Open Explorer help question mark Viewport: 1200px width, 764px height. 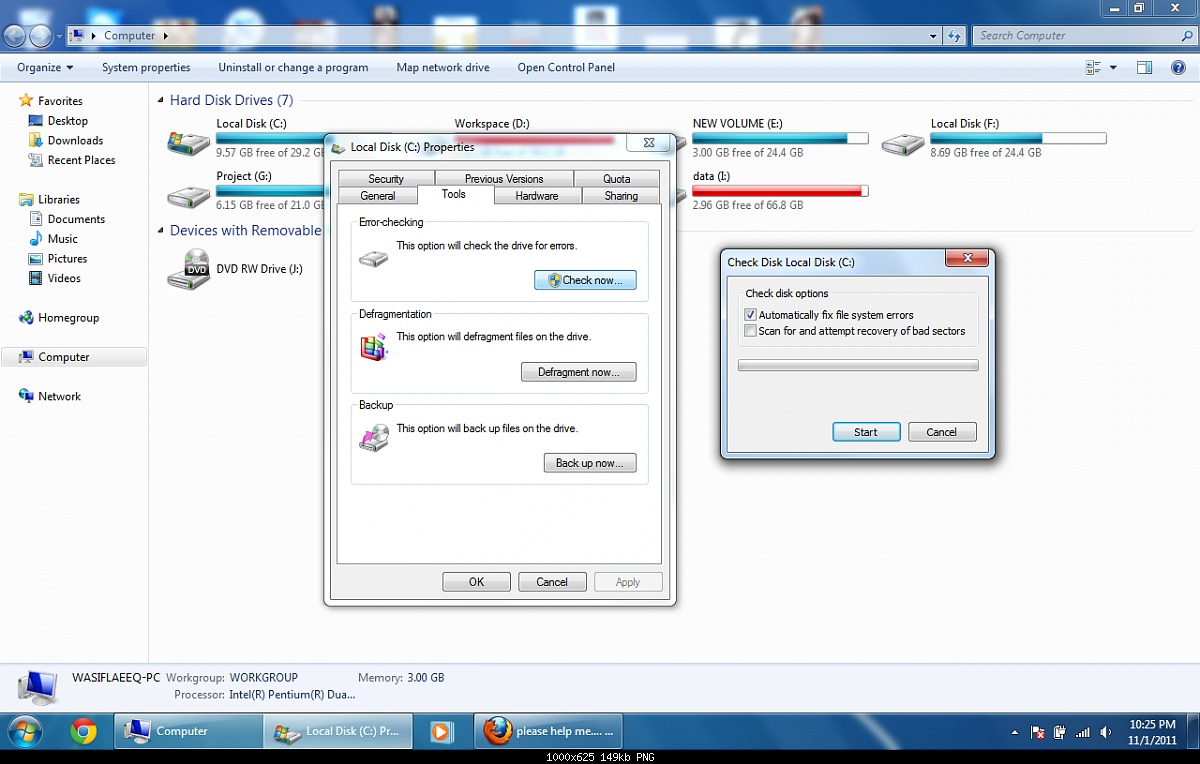(x=1176, y=68)
